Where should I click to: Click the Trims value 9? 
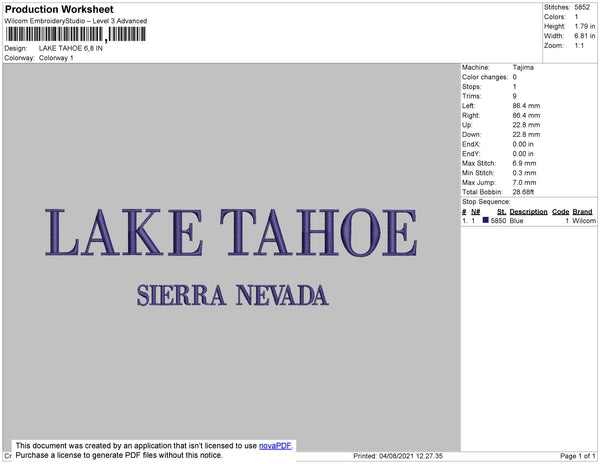(x=514, y=96)
